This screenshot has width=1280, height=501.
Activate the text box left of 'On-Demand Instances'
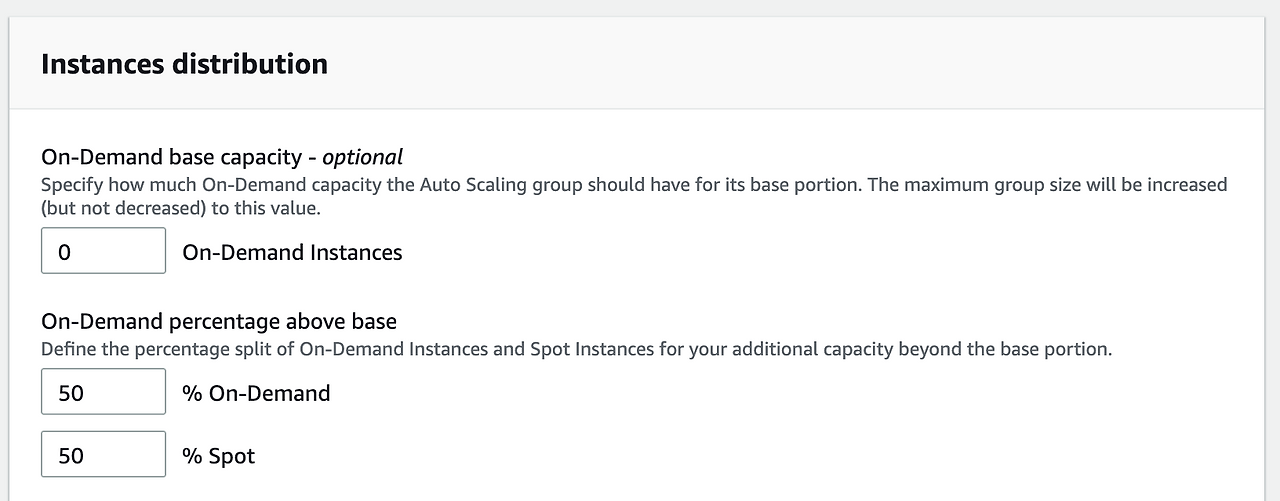point(103,251)
